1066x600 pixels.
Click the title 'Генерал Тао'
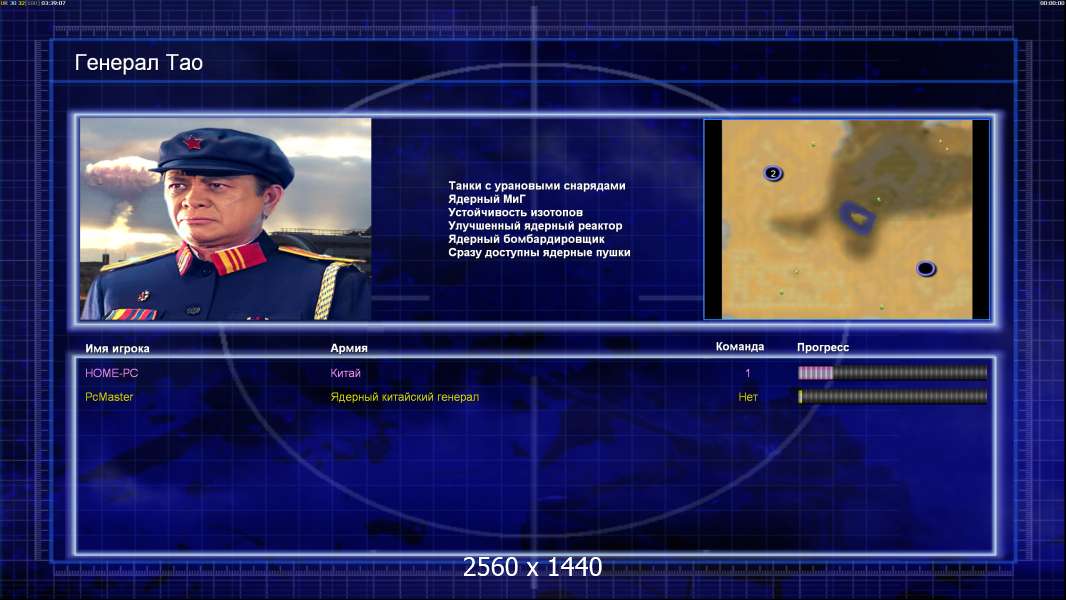pyautogui.click(x=139, y=63)
